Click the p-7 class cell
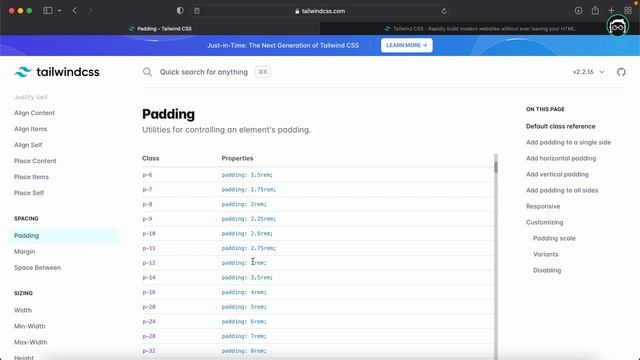The height and width of the screenshot is (360, 640). point(147,189)
